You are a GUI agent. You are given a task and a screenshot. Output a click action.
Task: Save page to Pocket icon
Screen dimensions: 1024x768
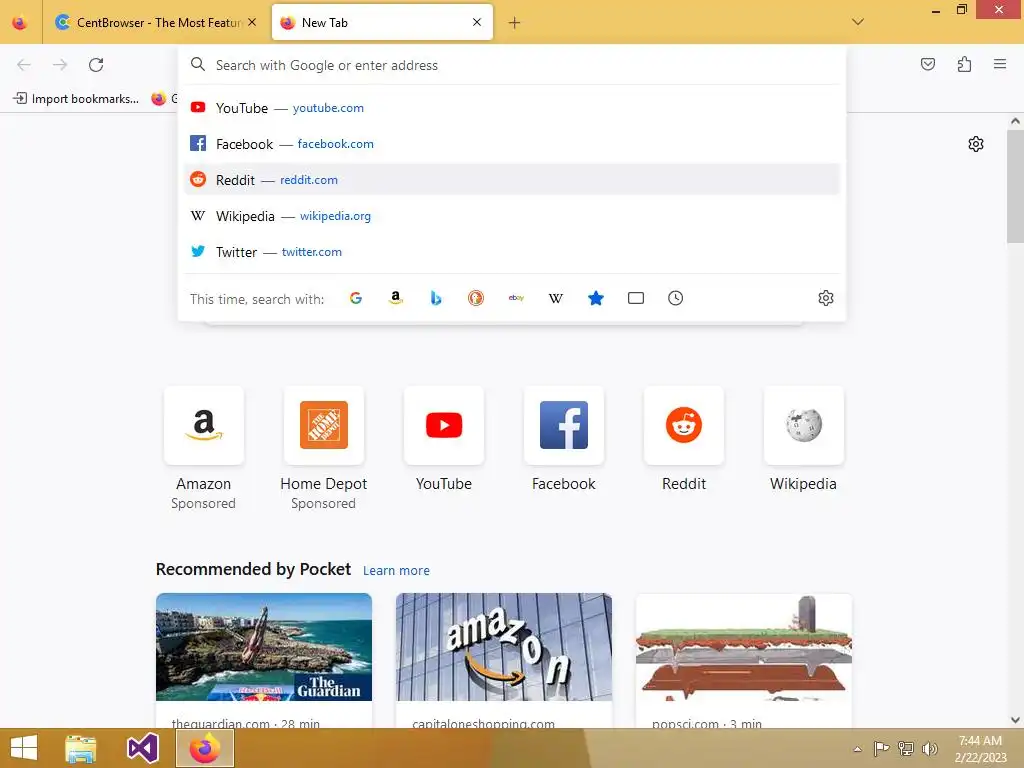tap(928, 64)
